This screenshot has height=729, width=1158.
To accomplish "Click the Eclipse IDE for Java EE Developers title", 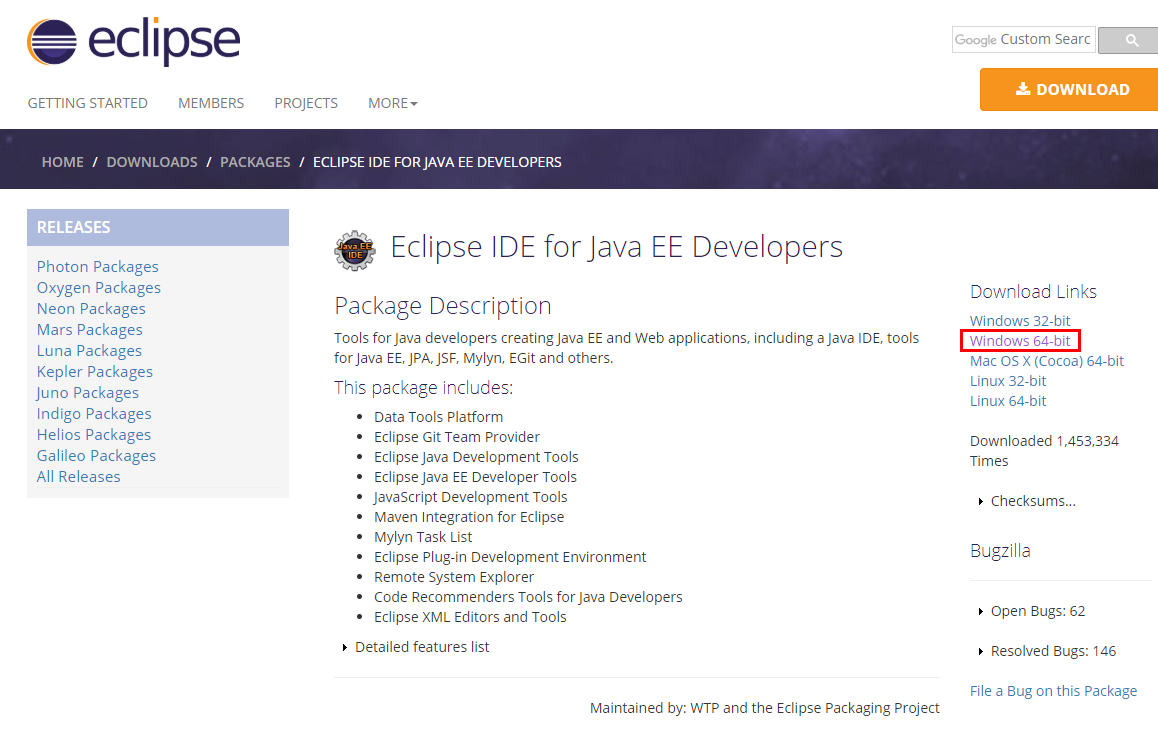I will 617,247.
